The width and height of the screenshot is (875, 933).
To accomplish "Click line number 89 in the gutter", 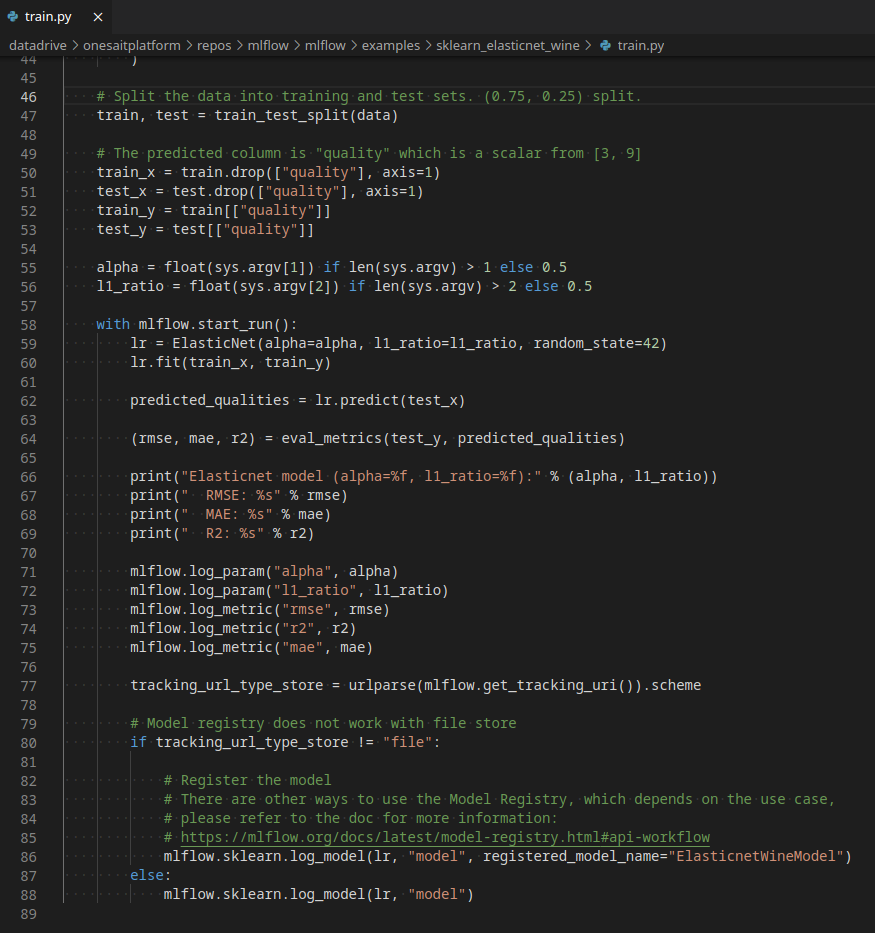I will tap(29, 914).
